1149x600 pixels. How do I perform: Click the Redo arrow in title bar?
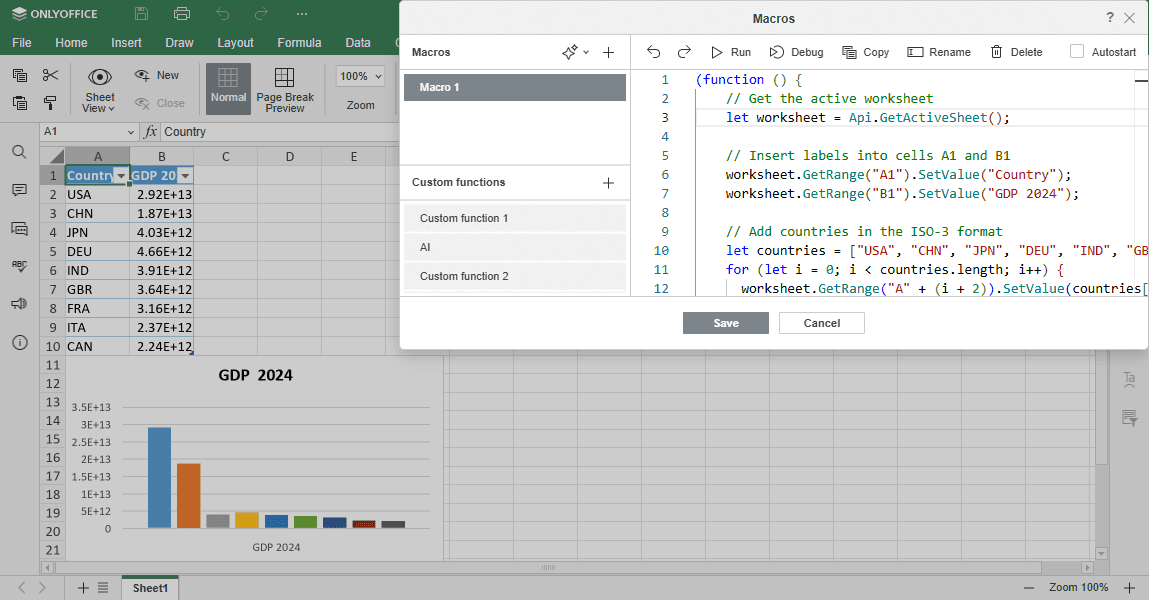262,14
